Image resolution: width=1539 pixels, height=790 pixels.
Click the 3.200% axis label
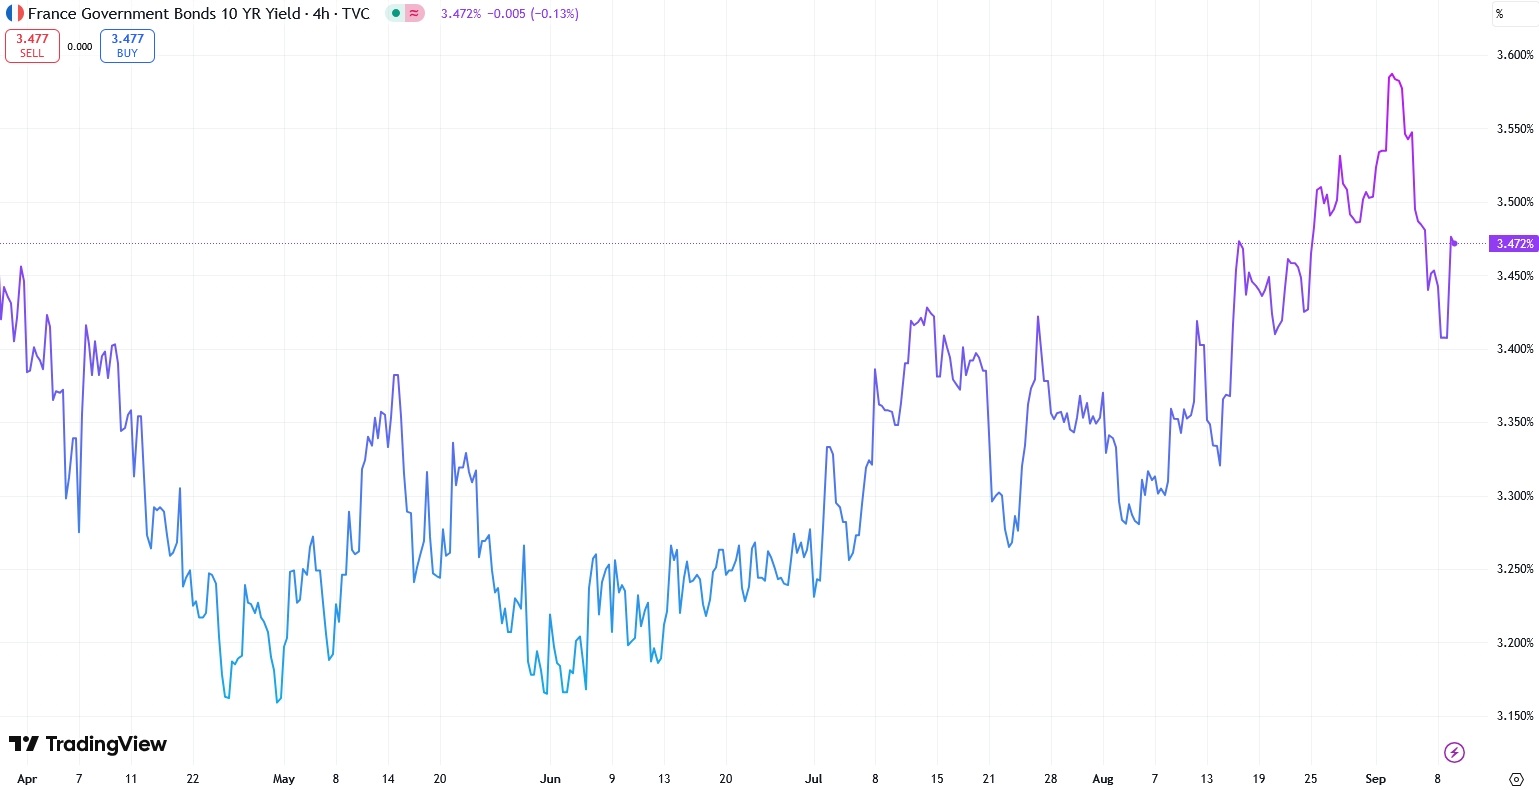[x=1515, y=643]
